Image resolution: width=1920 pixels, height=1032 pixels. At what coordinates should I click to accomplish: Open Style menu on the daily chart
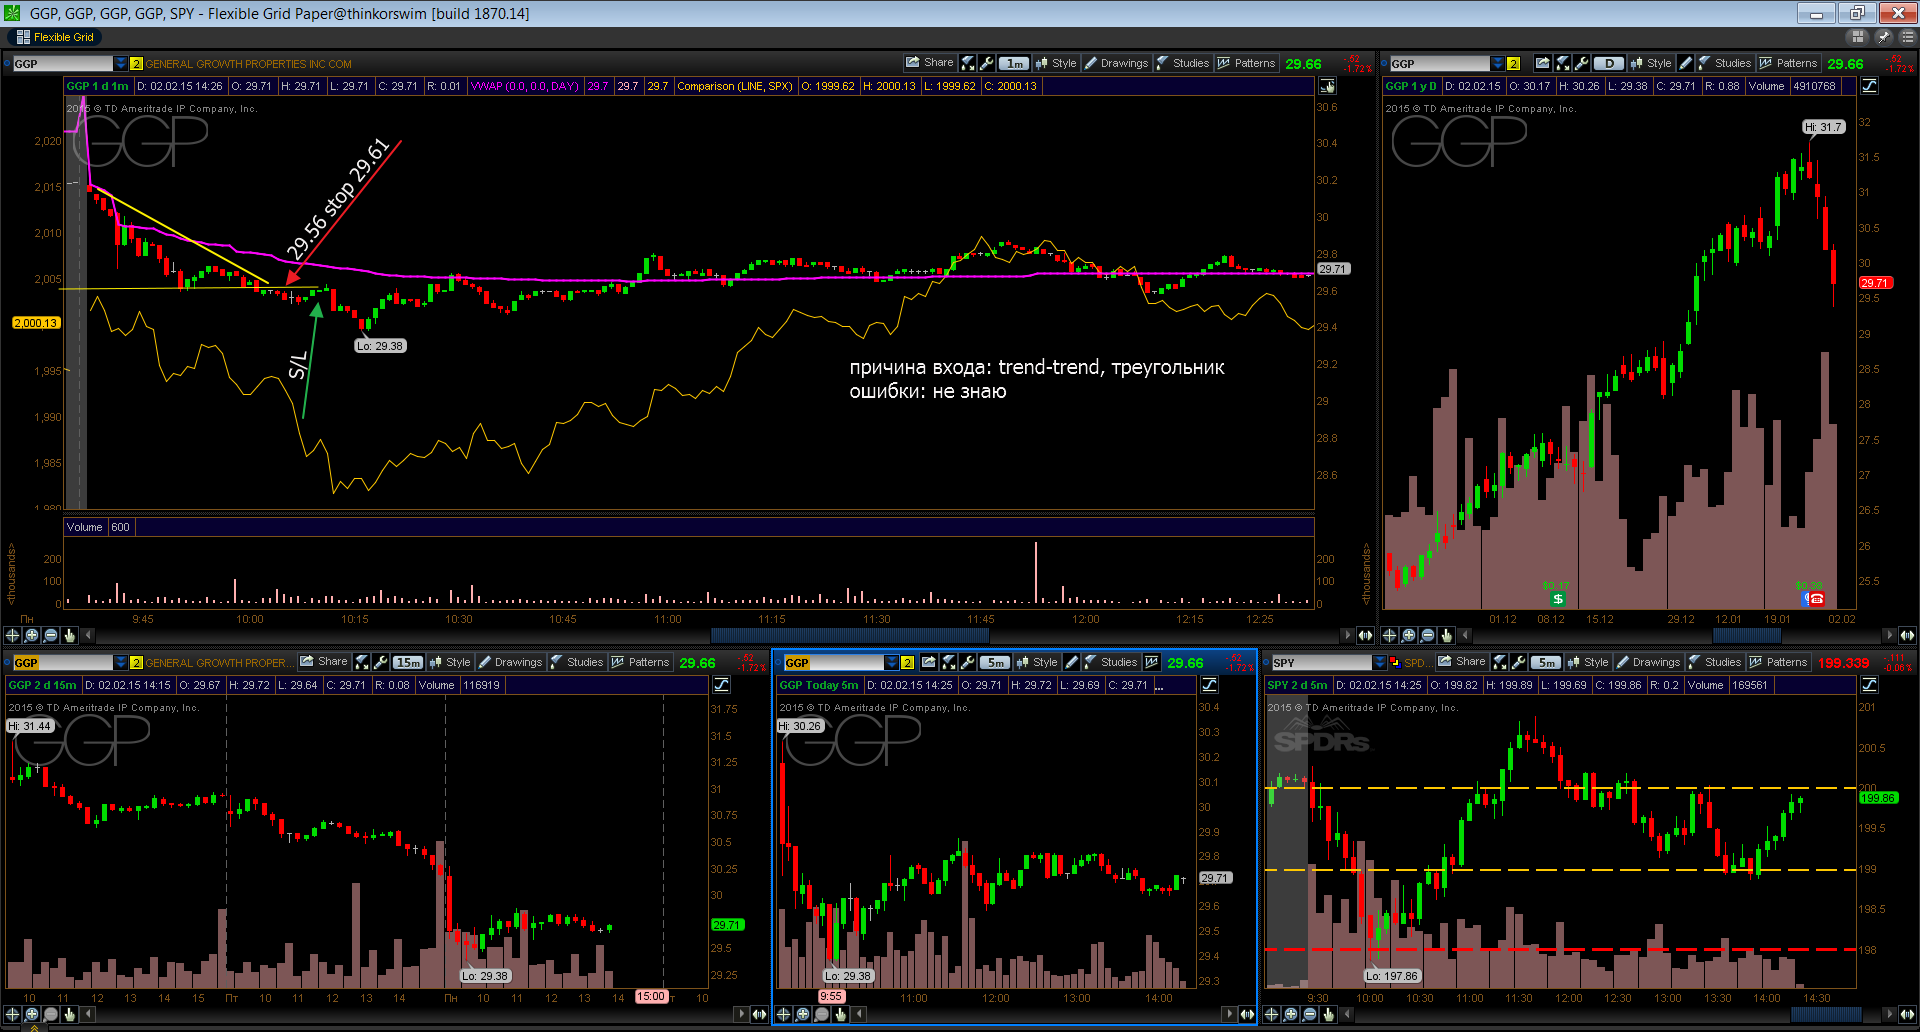click(x=1651, y=63)
